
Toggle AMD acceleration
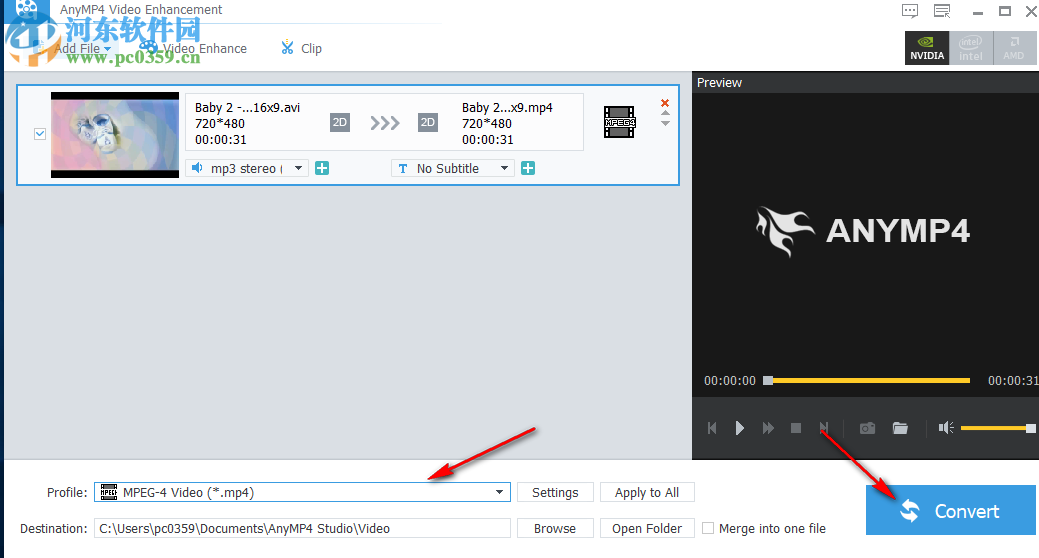[1014, 48]
